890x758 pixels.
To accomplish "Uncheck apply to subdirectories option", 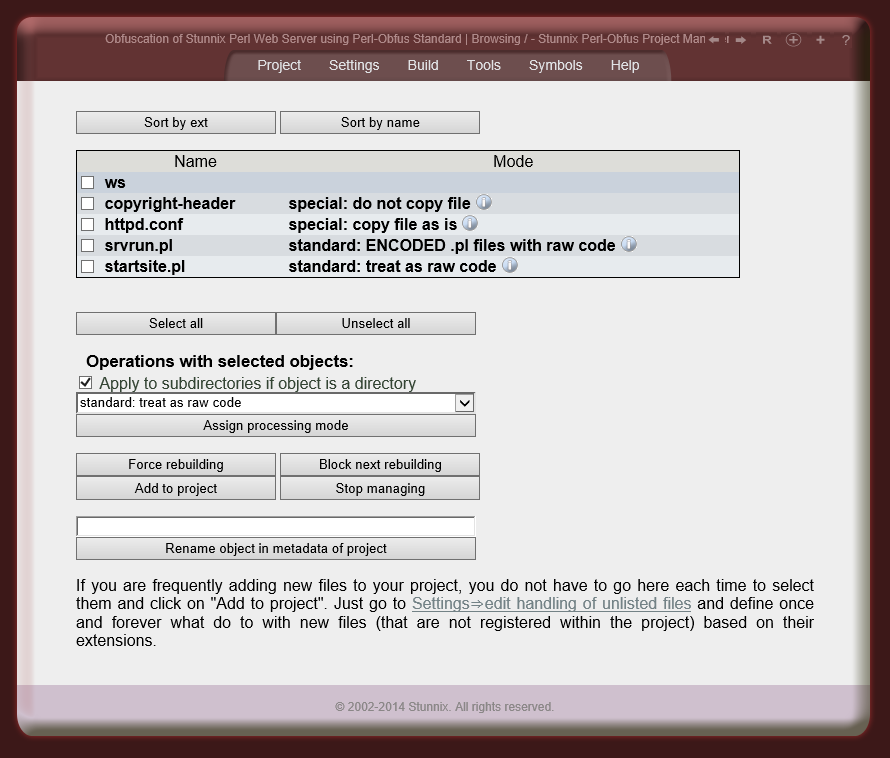I will coord(85,382).
